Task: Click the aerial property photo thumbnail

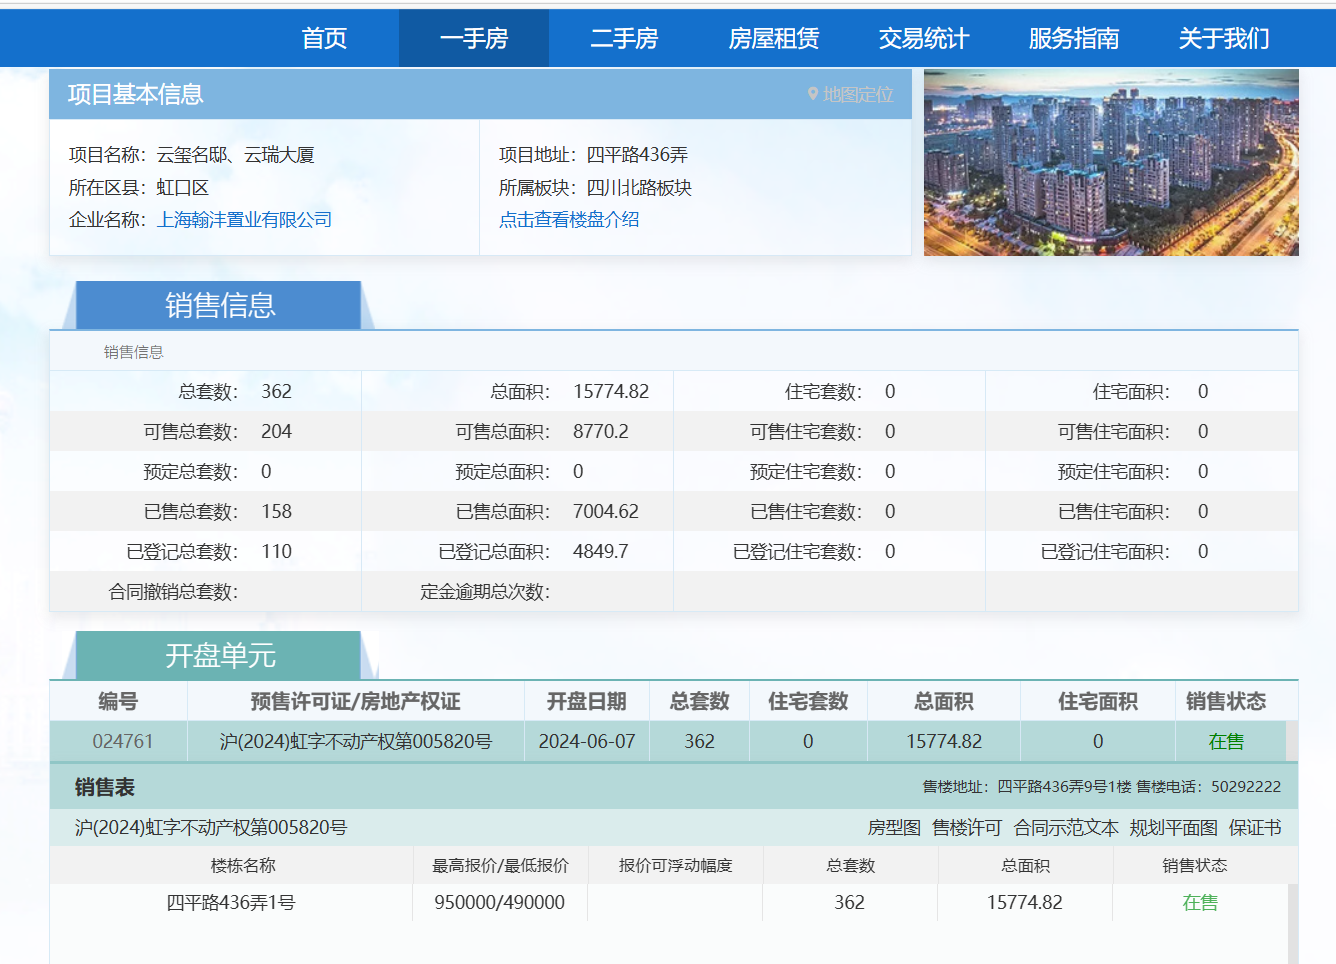Action: [x=1110, y=162]
